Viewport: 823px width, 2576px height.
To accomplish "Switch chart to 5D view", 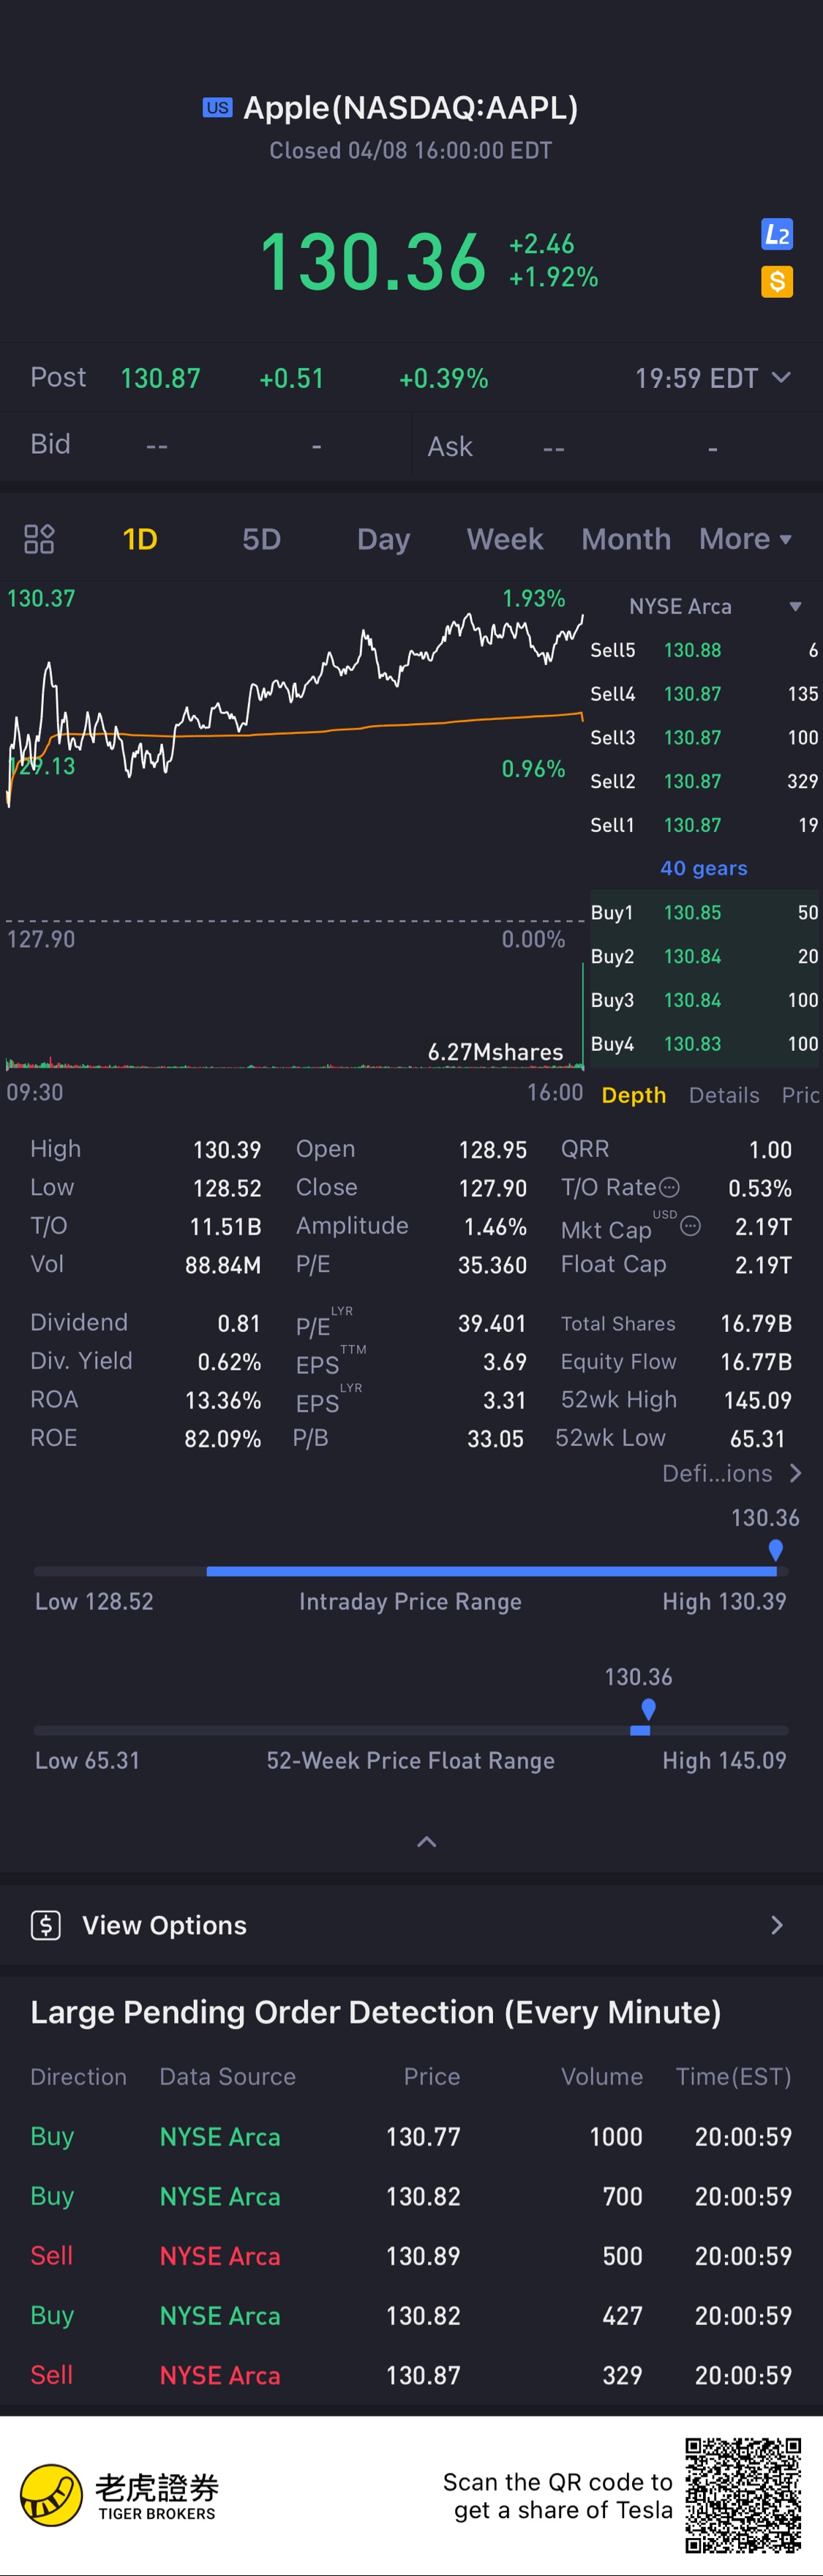I will (x=261, y=539).
